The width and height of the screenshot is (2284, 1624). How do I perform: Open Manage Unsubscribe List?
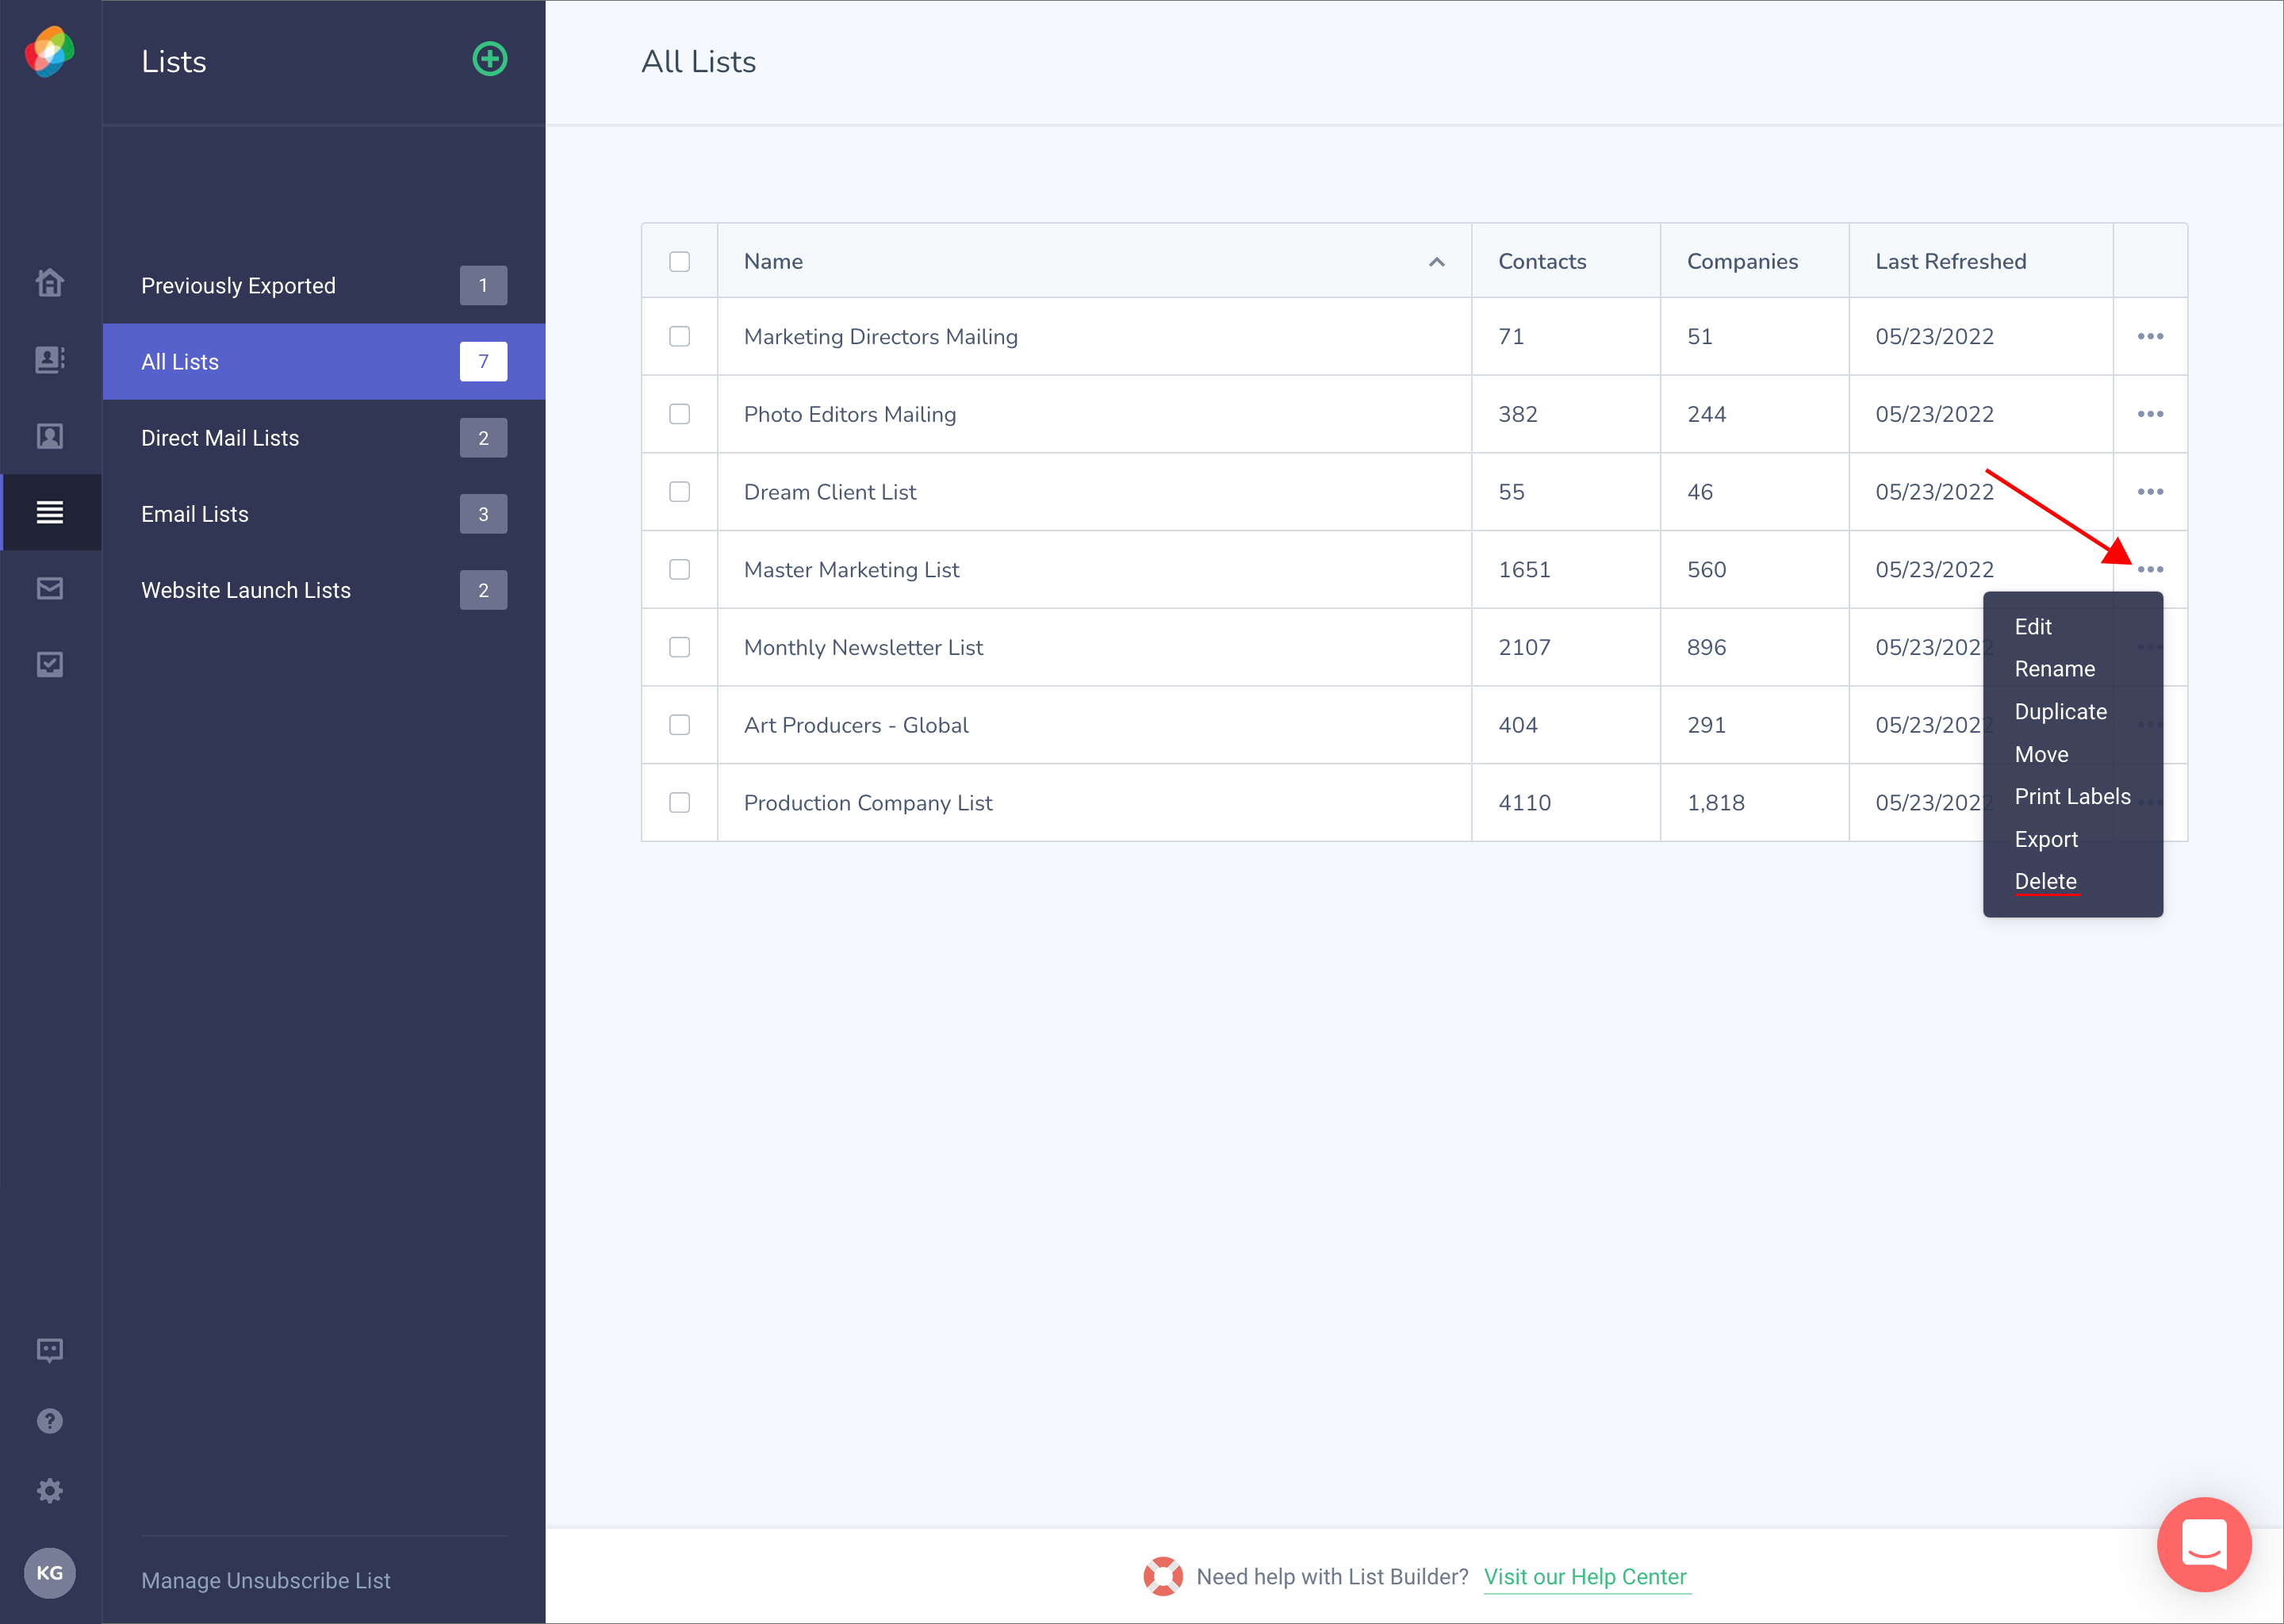click(x=266, y=1581)
